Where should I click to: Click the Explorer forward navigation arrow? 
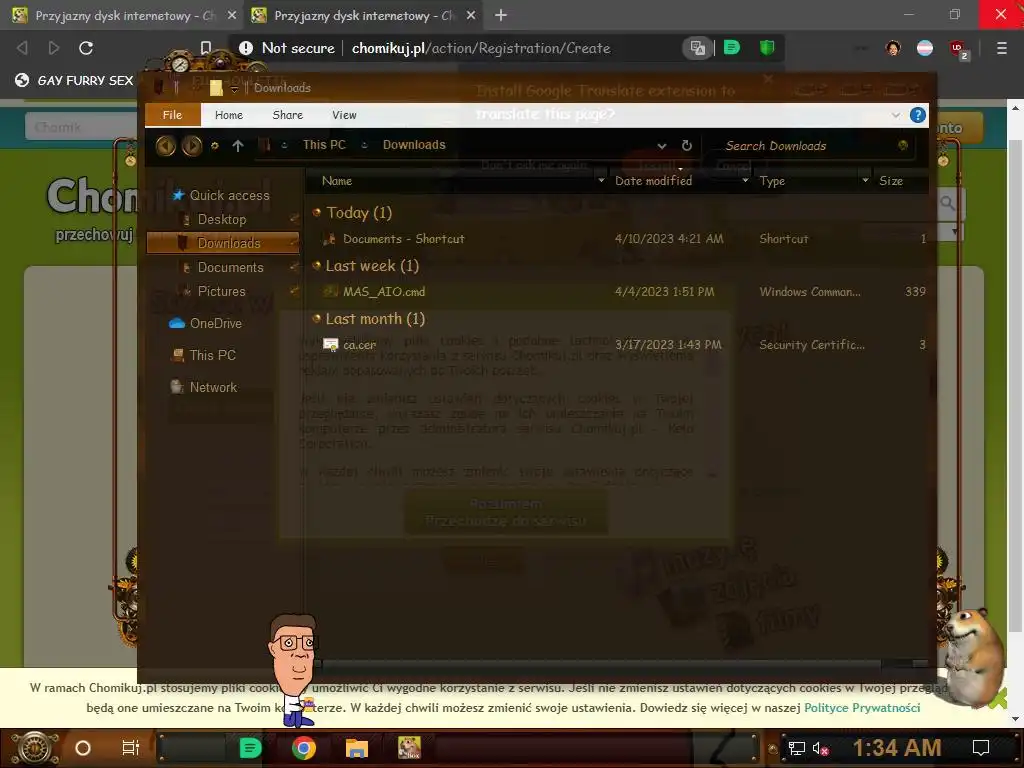191,146
